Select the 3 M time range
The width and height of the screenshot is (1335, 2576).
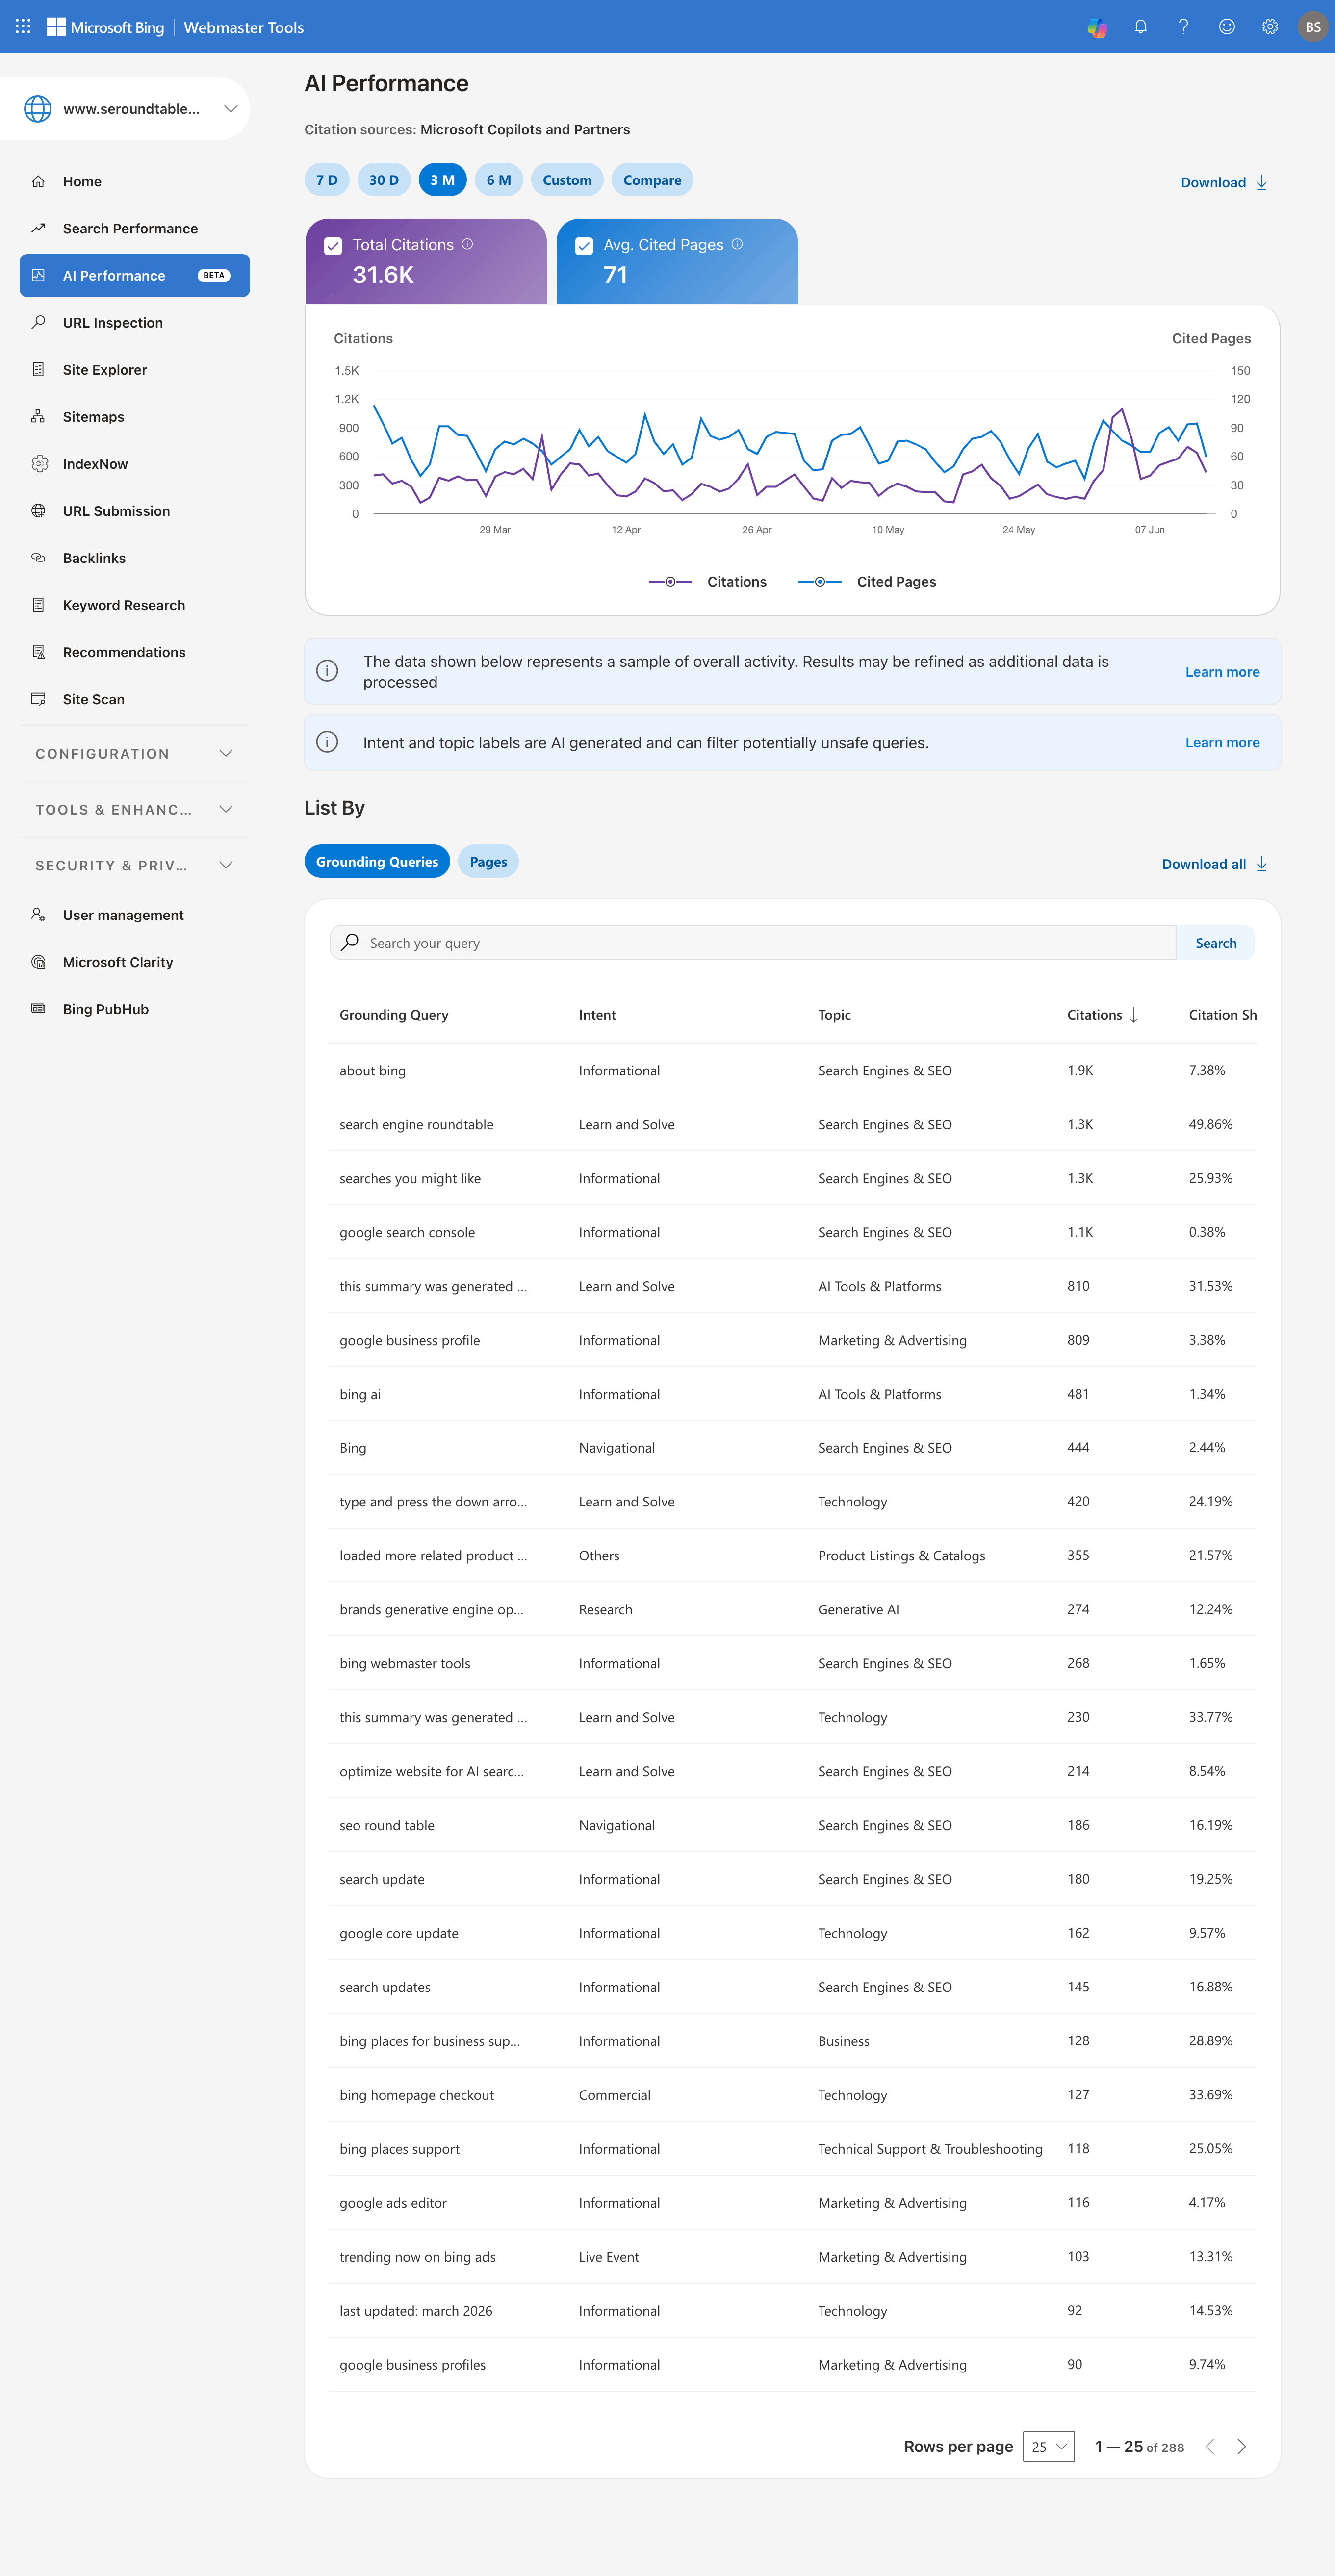click(442, 180)
